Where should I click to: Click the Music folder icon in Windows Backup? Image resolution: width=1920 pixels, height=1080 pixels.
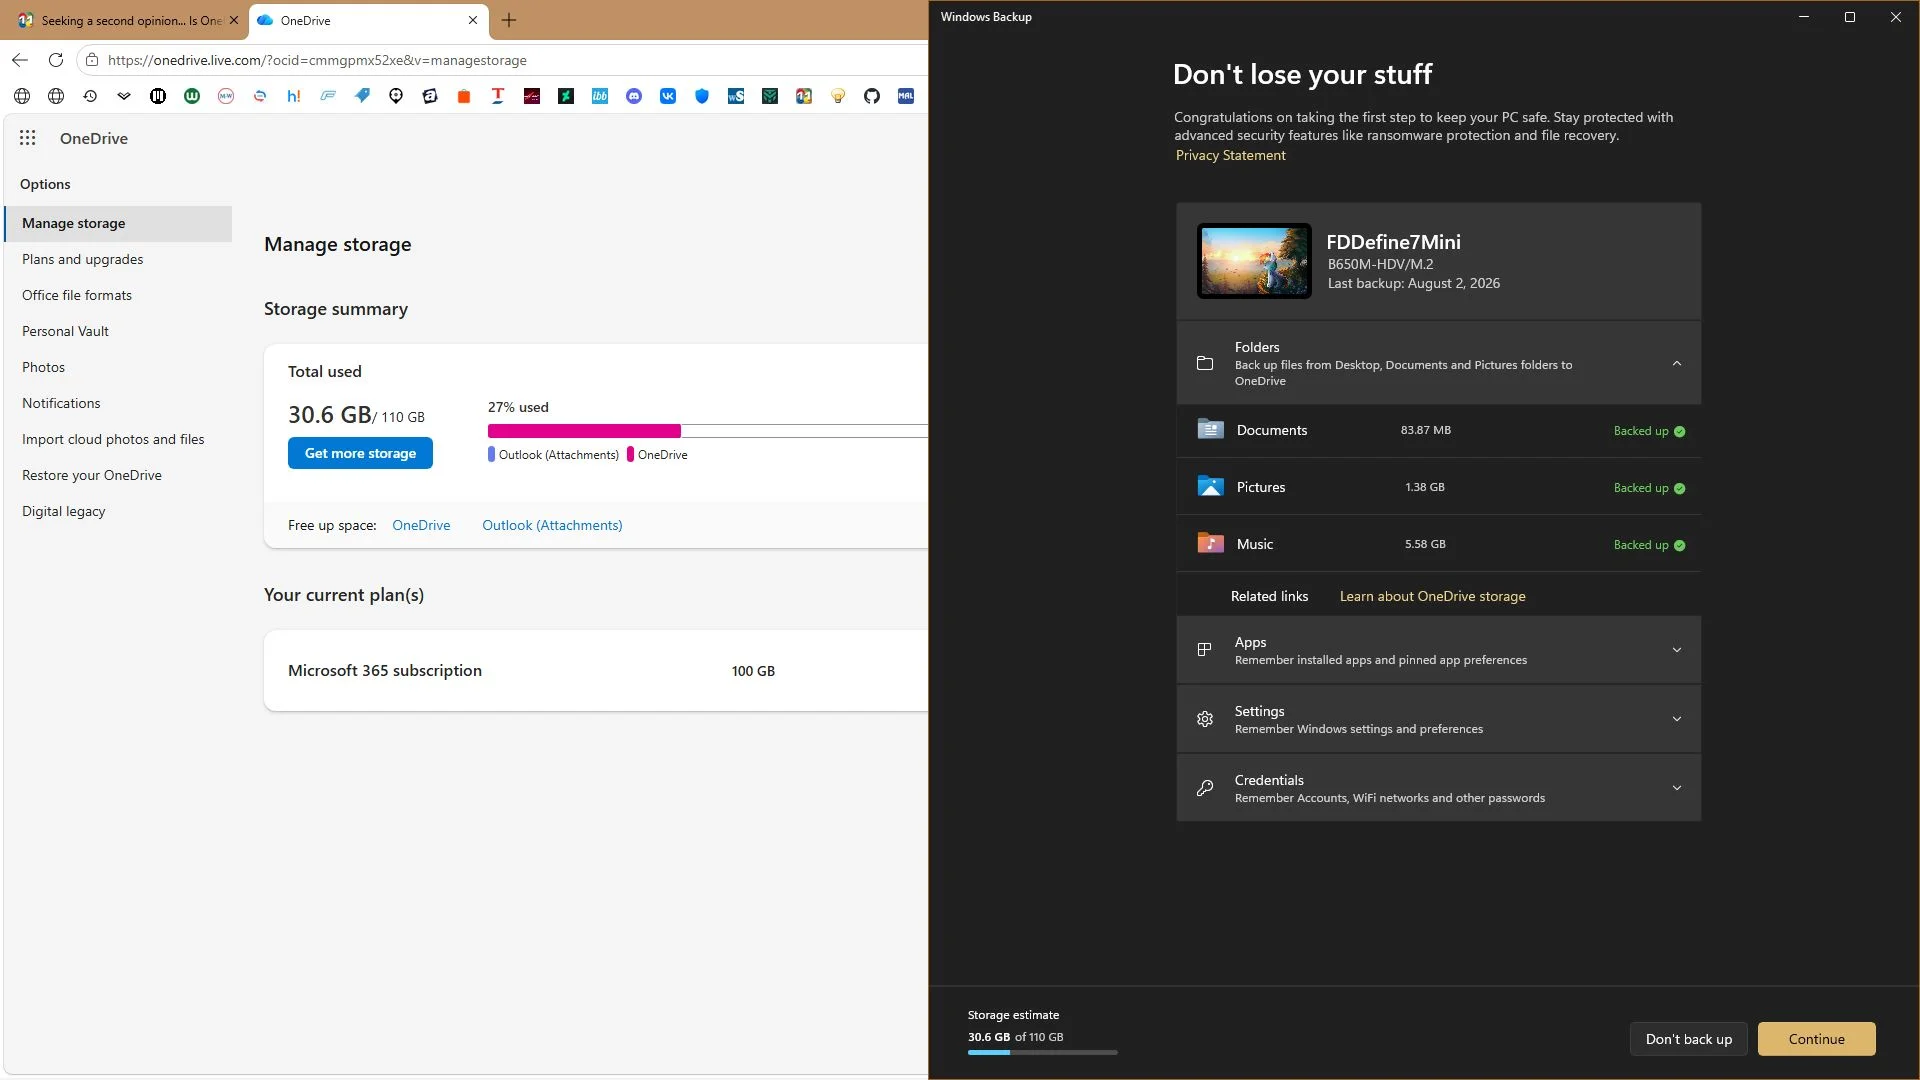point(1210,544)
